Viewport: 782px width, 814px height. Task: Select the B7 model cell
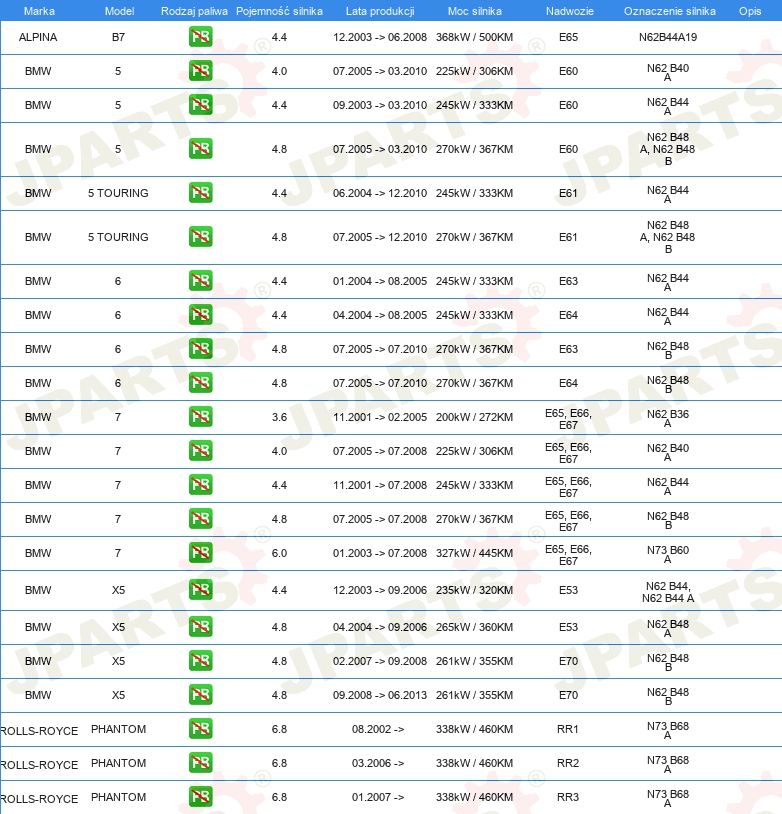pos(118,37)
